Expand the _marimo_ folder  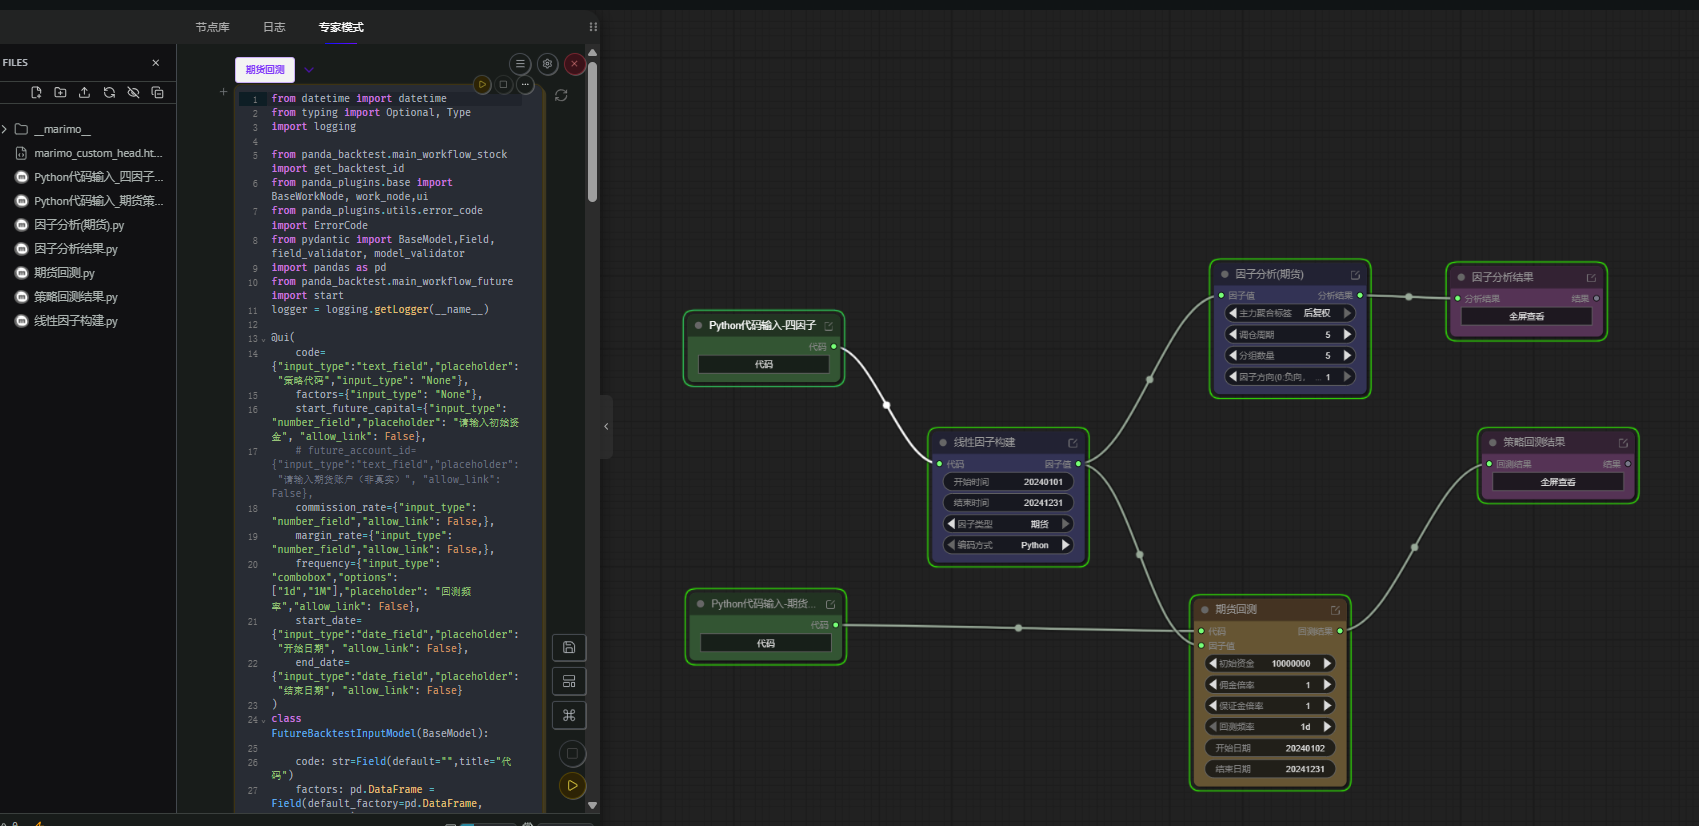[x=5, y=129]
